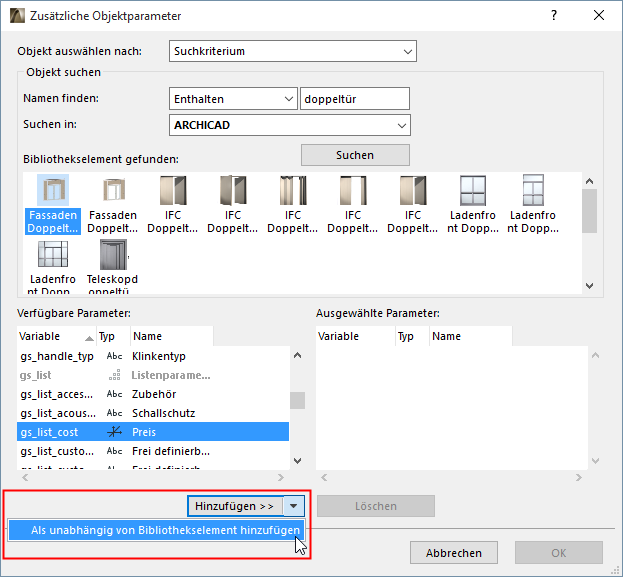Click up arrow of available parameters scrollbar
The width and height of the screenshot is (623, 577).
[x=297, y=355]
